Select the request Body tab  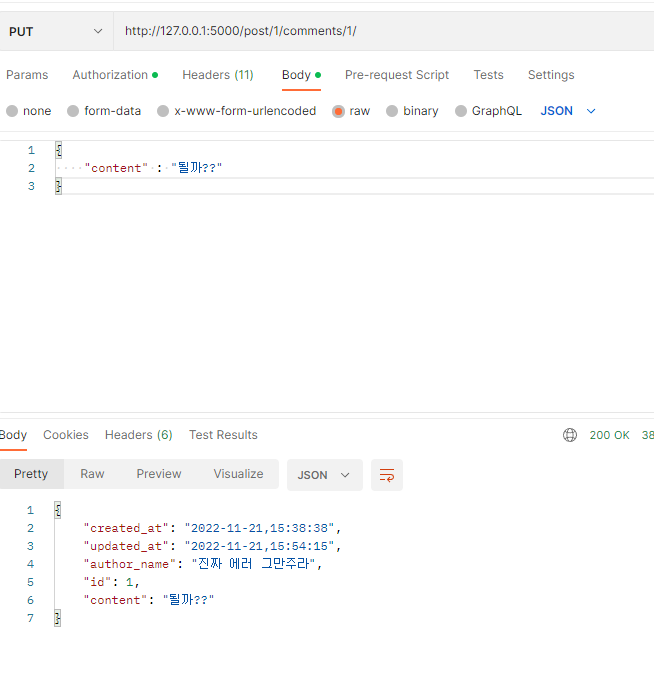coord(301,75)
